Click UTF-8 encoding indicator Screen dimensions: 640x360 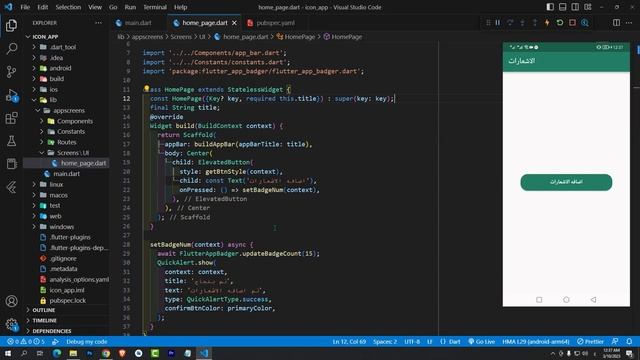tap(412, 341)
